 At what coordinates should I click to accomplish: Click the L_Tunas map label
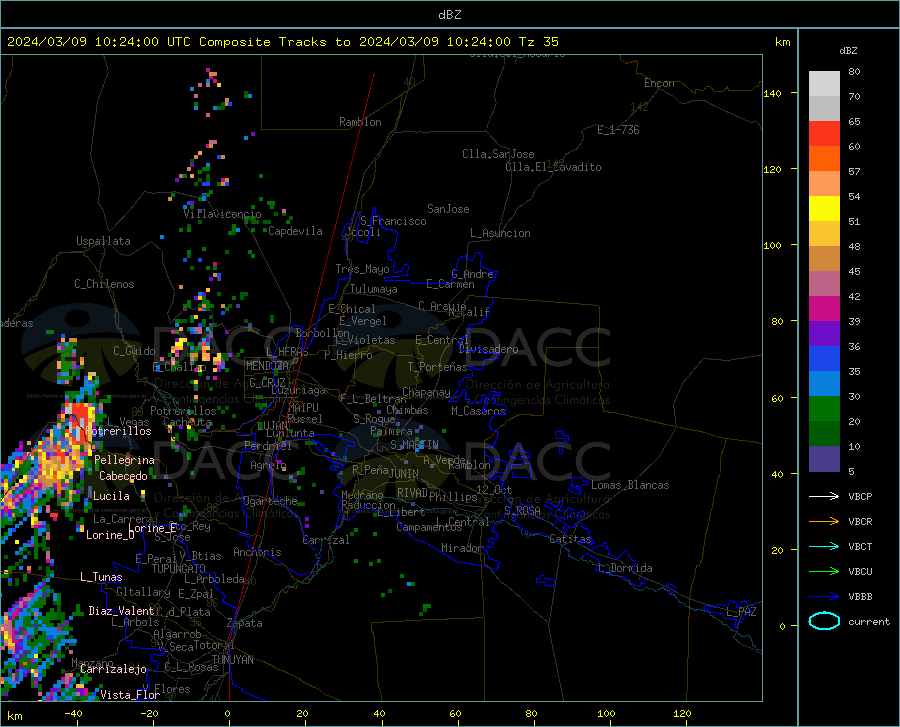[101, 577]
